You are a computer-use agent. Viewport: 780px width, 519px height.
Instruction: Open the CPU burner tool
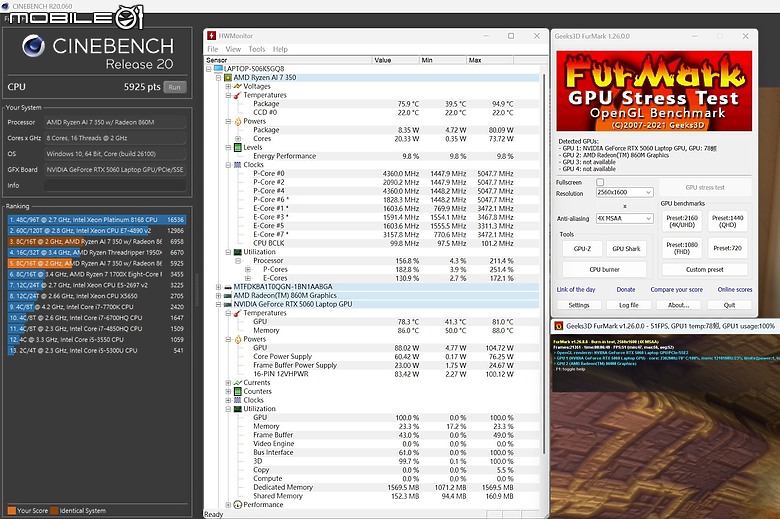coord(604,270)
